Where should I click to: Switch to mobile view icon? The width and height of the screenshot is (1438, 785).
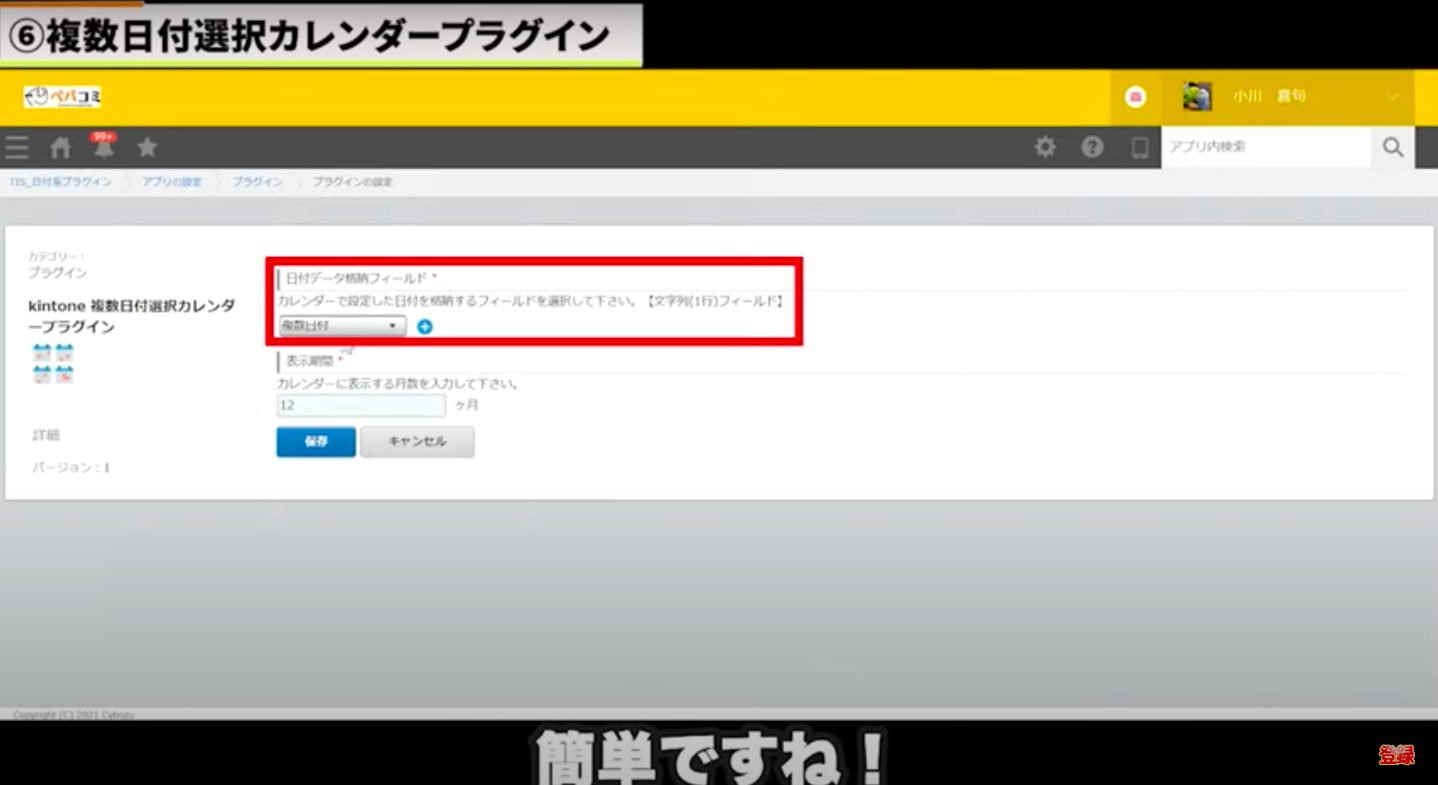(x=1139, y=148)
